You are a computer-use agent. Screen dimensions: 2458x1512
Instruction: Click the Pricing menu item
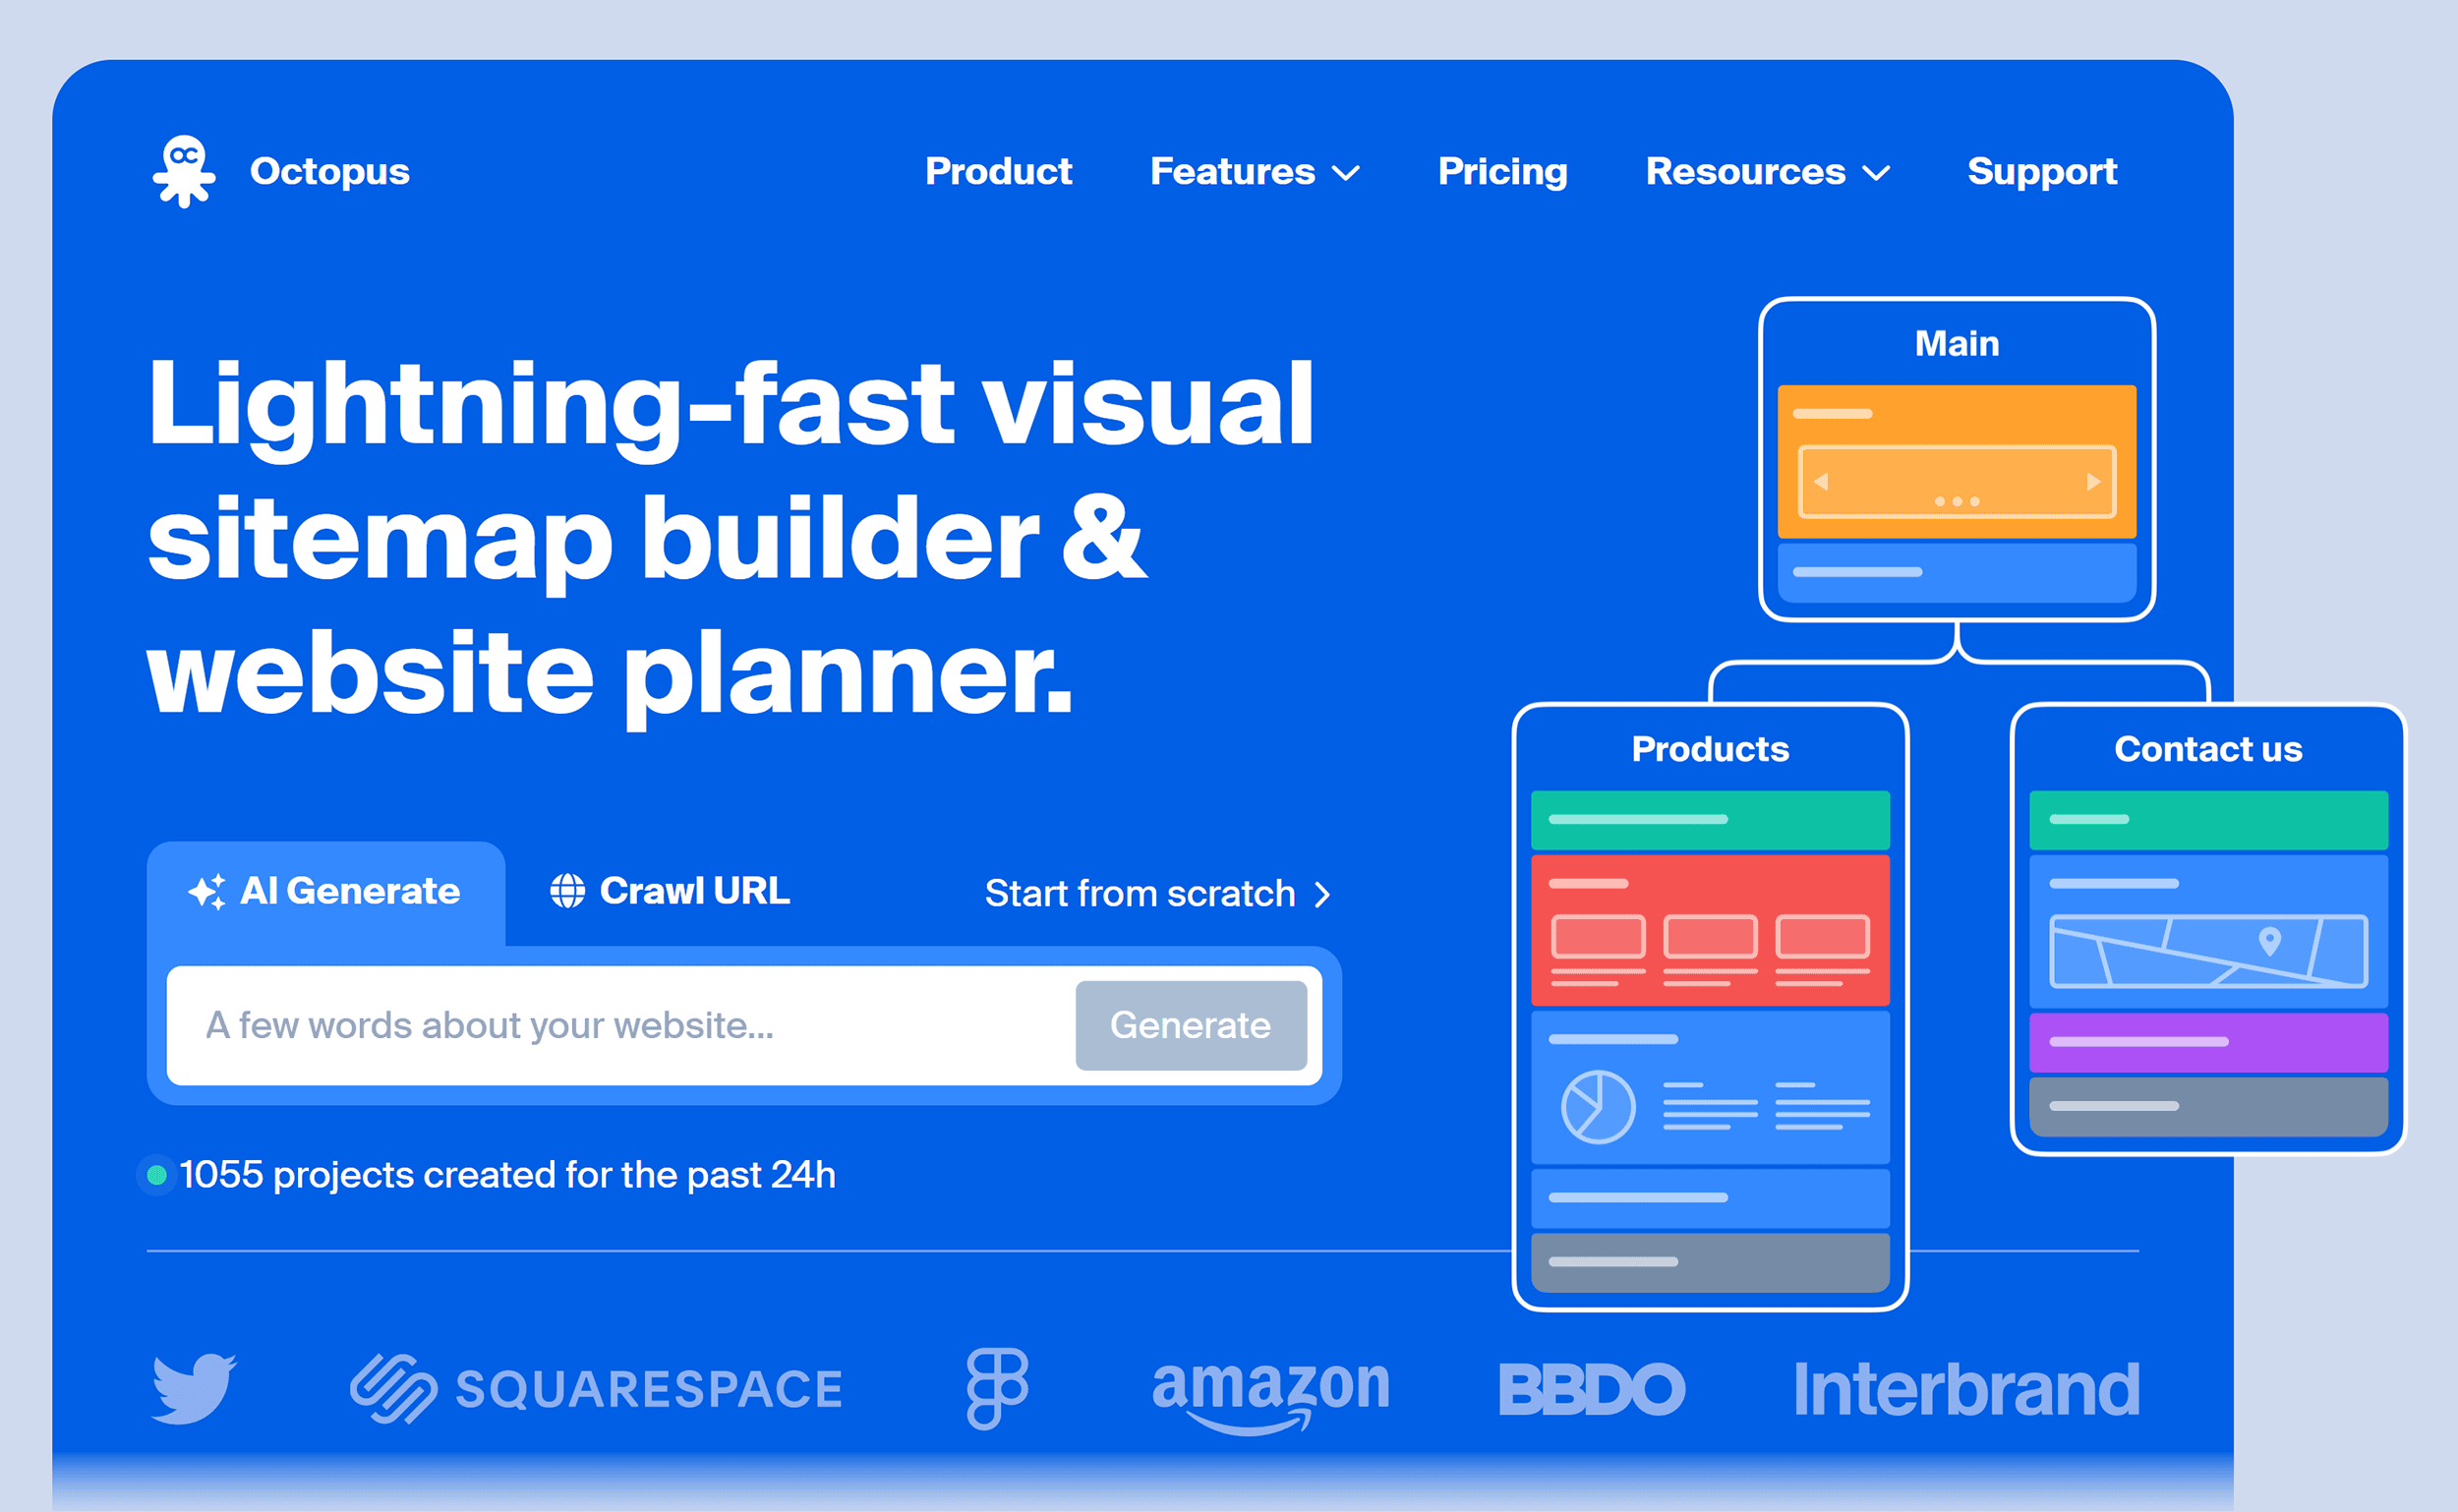(1503, 170)
